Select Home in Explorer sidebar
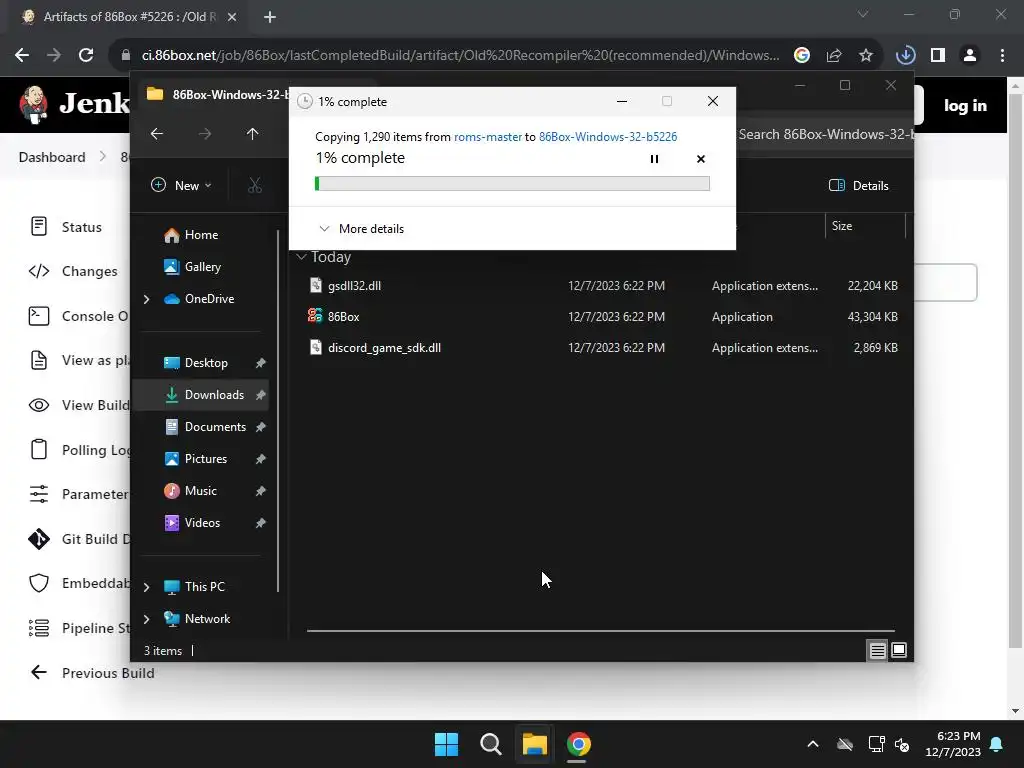 [x=201, y=235]
